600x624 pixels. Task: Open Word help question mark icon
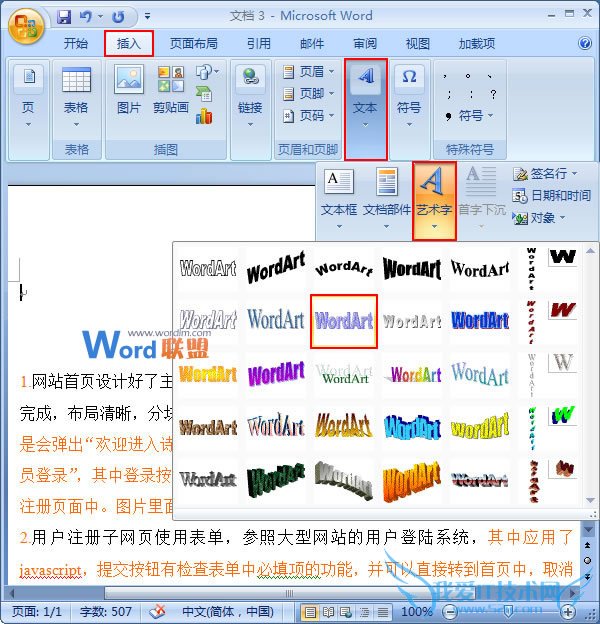click(584, 43)
